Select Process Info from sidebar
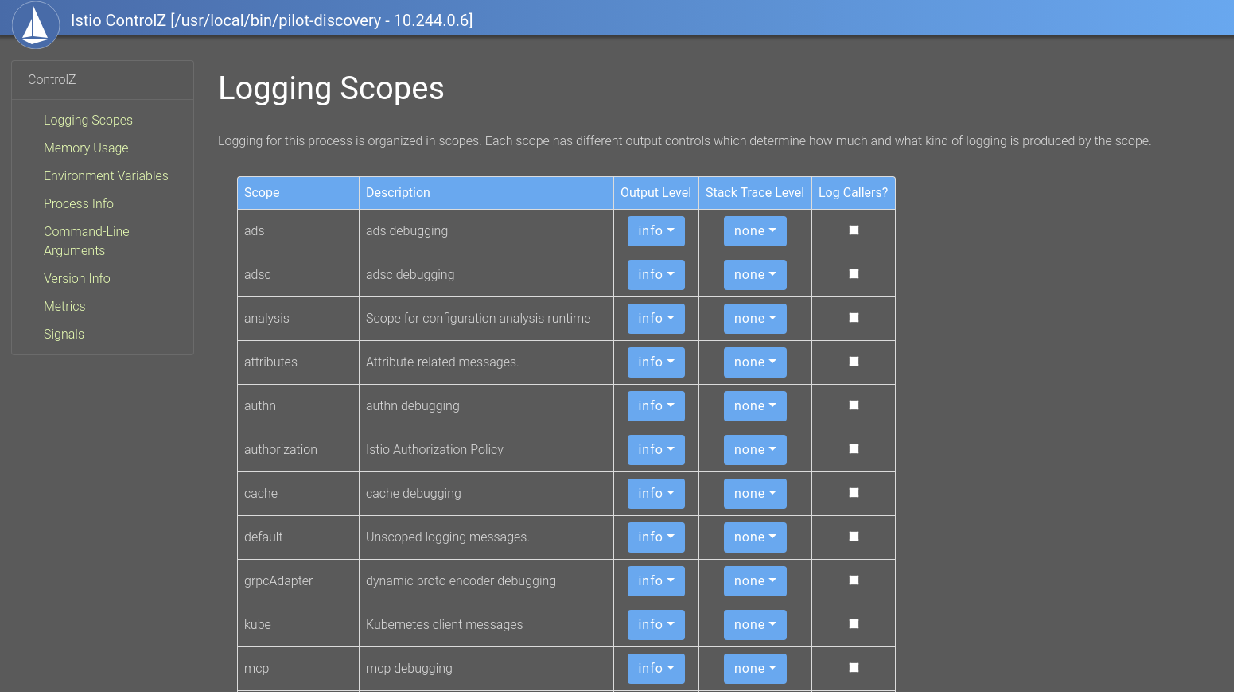Viewport: 1234px width, 692px height. pyautogui.click(x=78, y=203)
